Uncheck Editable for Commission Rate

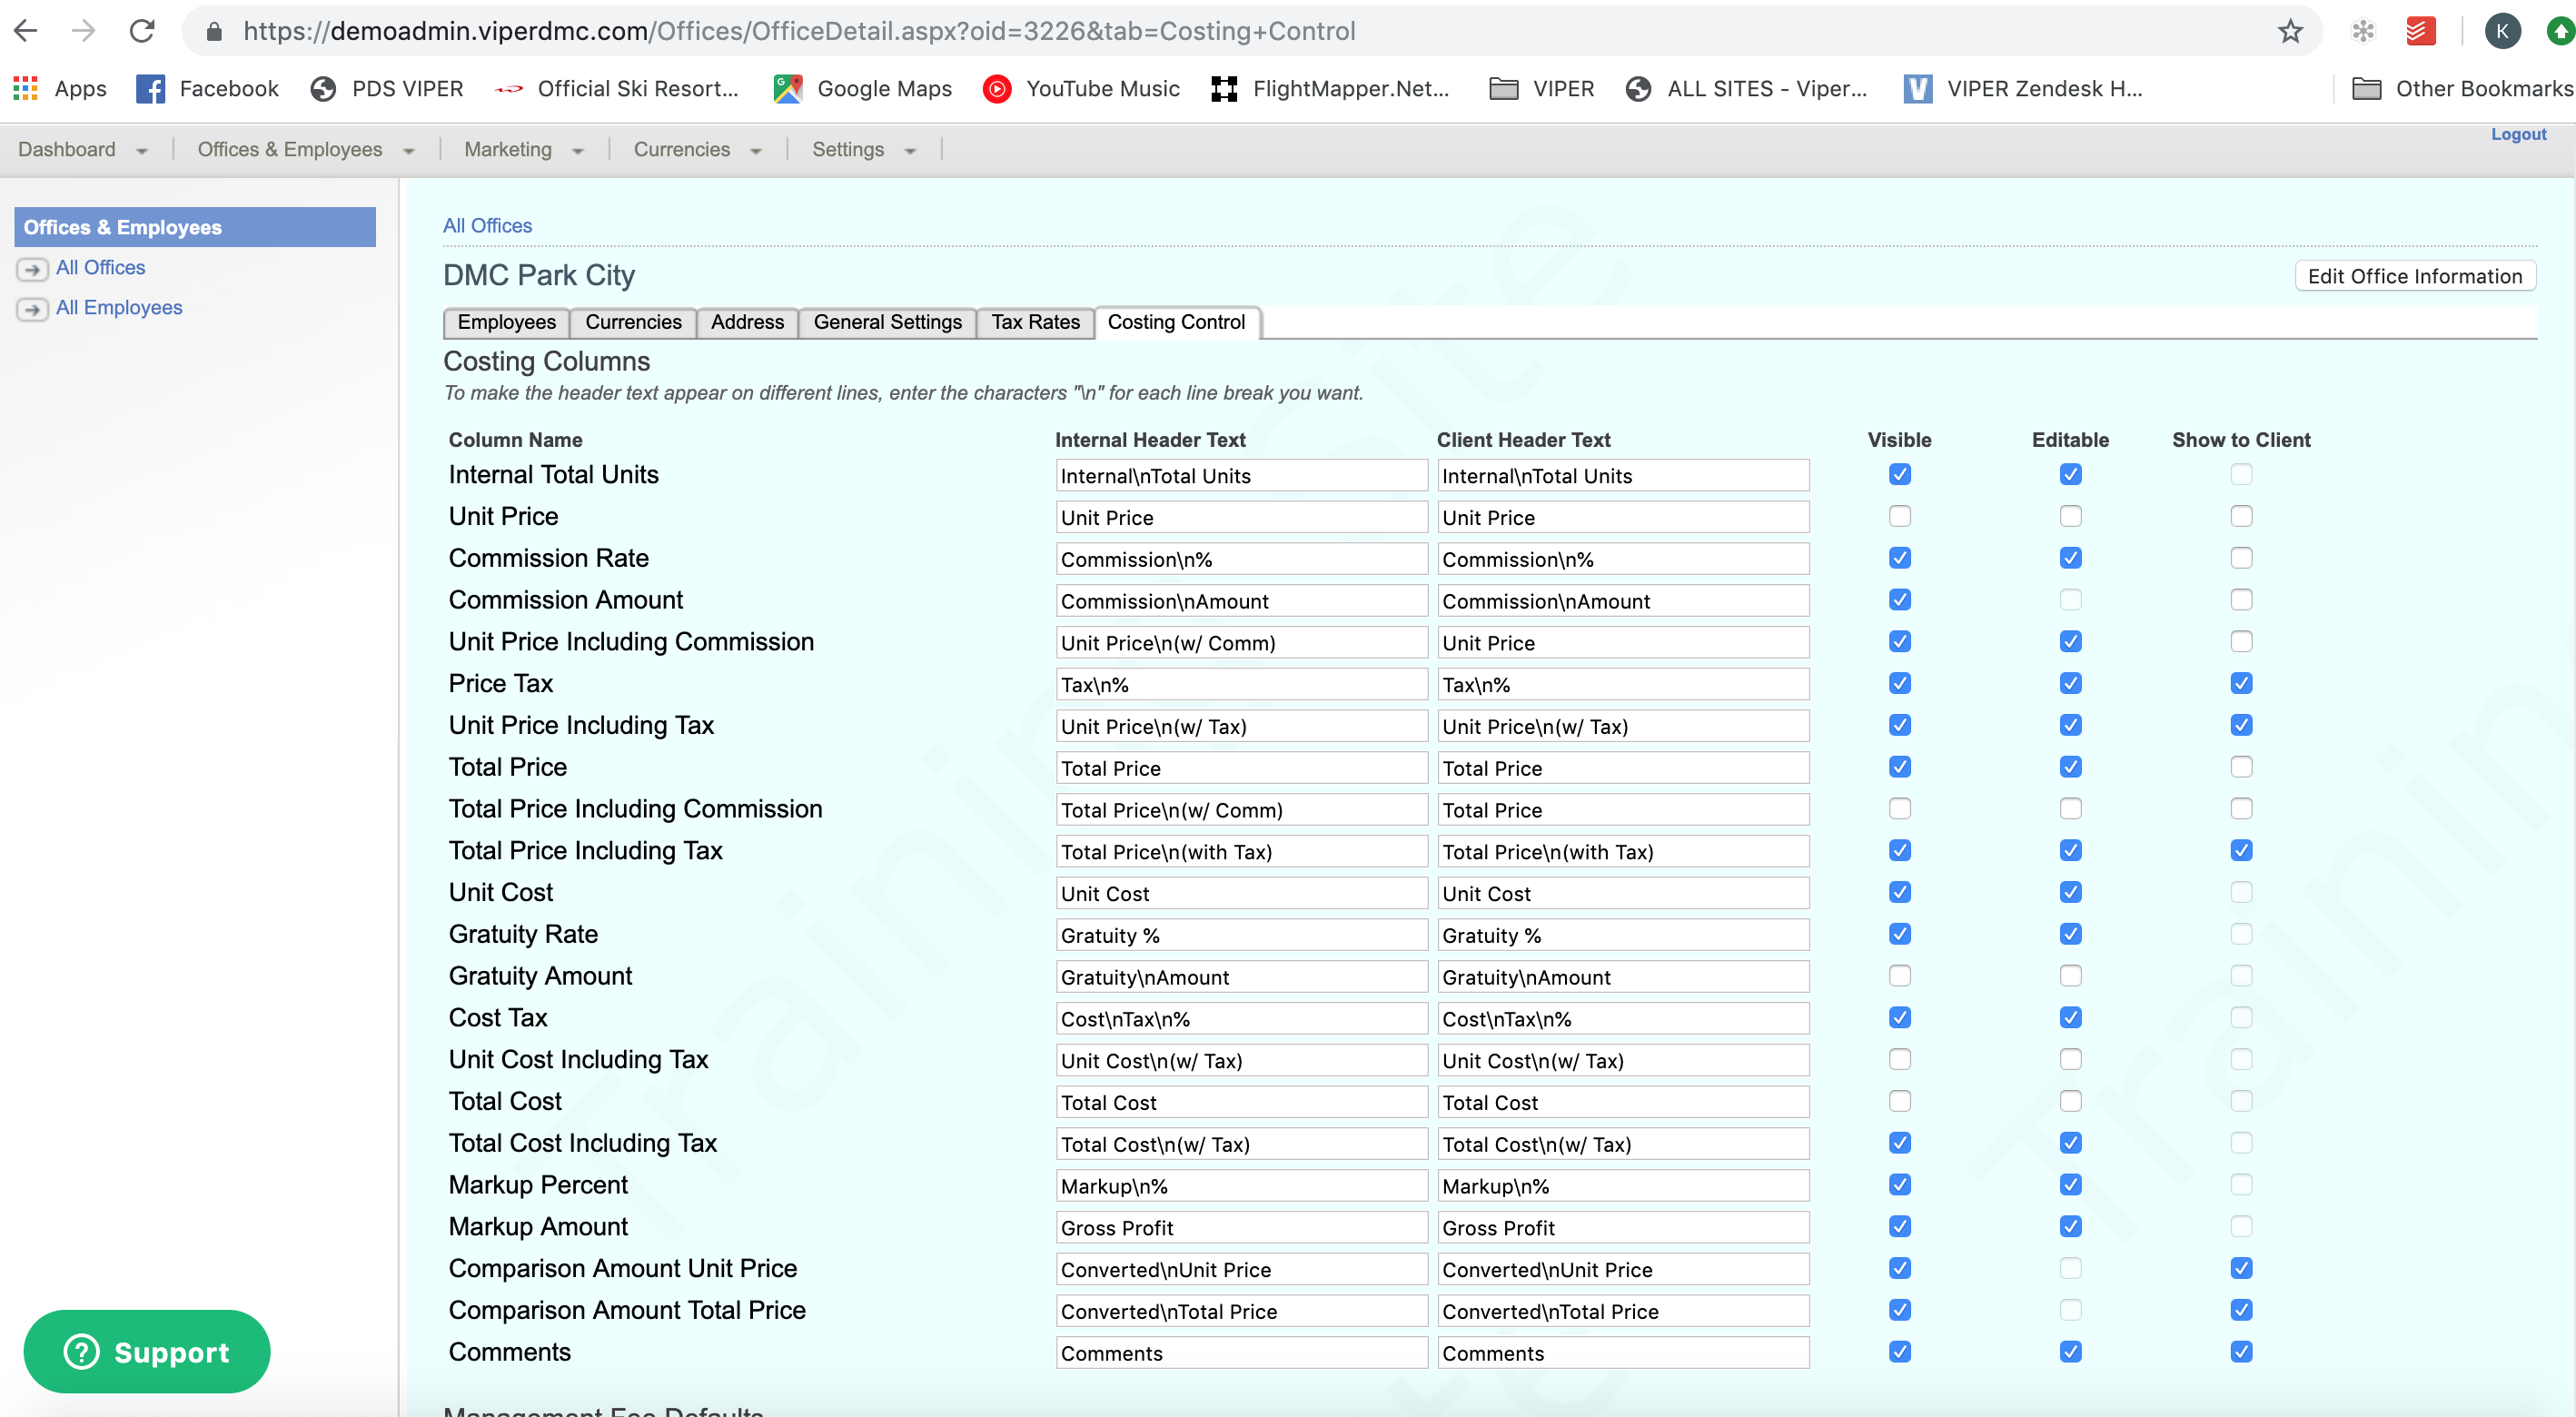pos(2070,558)
